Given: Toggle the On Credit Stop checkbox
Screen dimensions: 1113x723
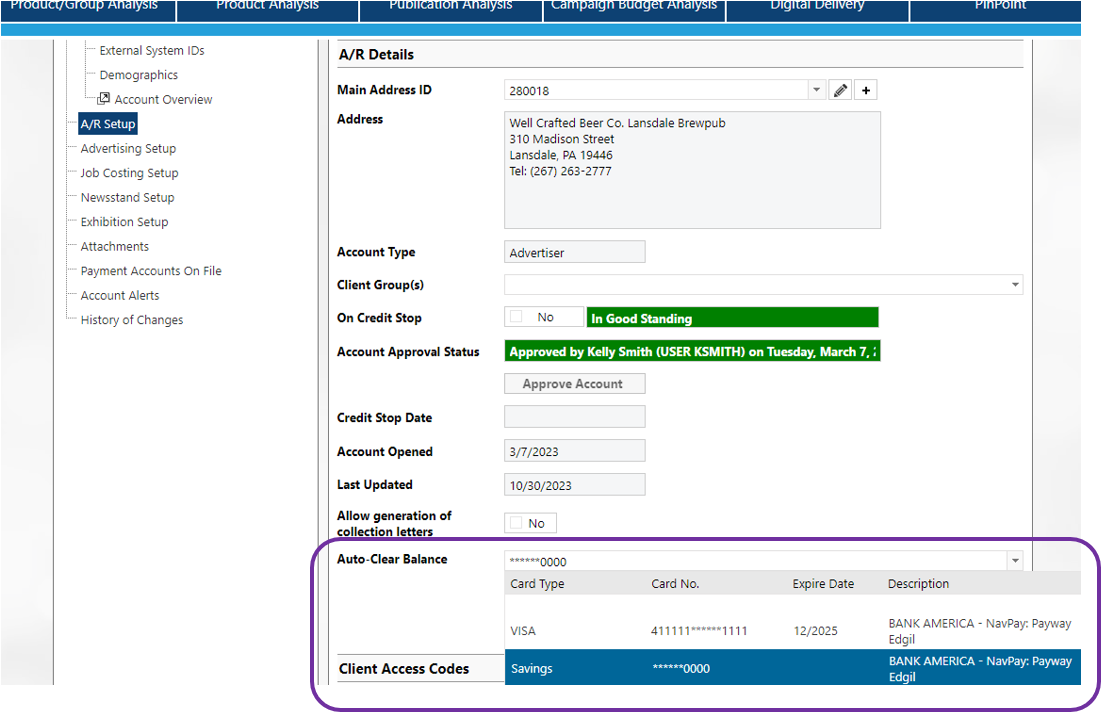Looking at the screenshot, I should tap(517, 317).
